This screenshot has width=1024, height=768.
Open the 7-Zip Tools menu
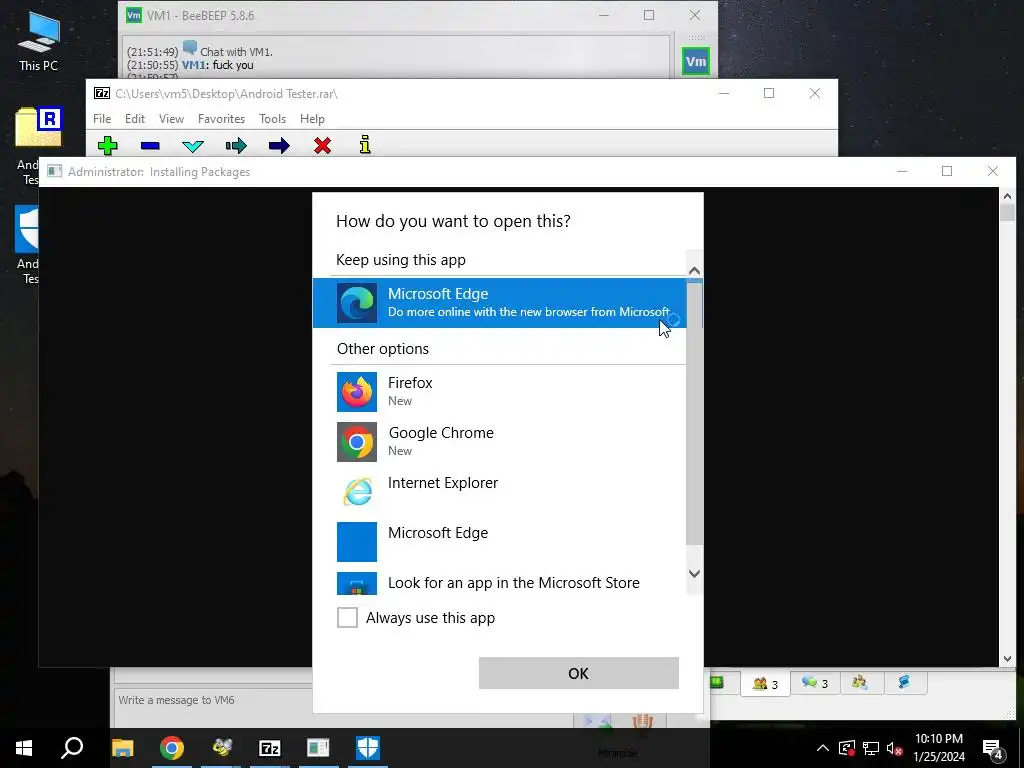point(272,119)
